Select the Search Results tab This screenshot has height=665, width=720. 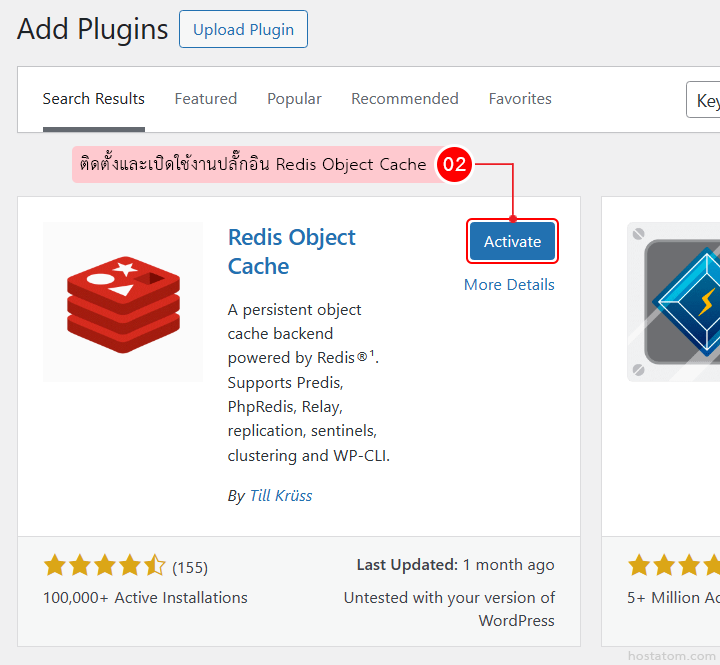[94, 99]
